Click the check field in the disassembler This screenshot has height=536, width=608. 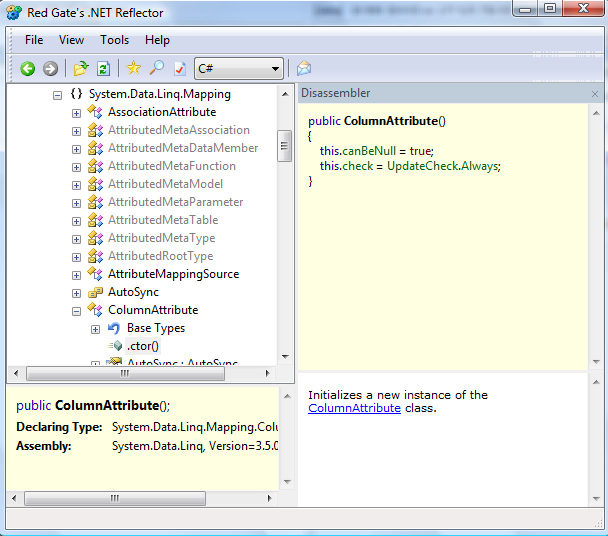tap(358, 166)
